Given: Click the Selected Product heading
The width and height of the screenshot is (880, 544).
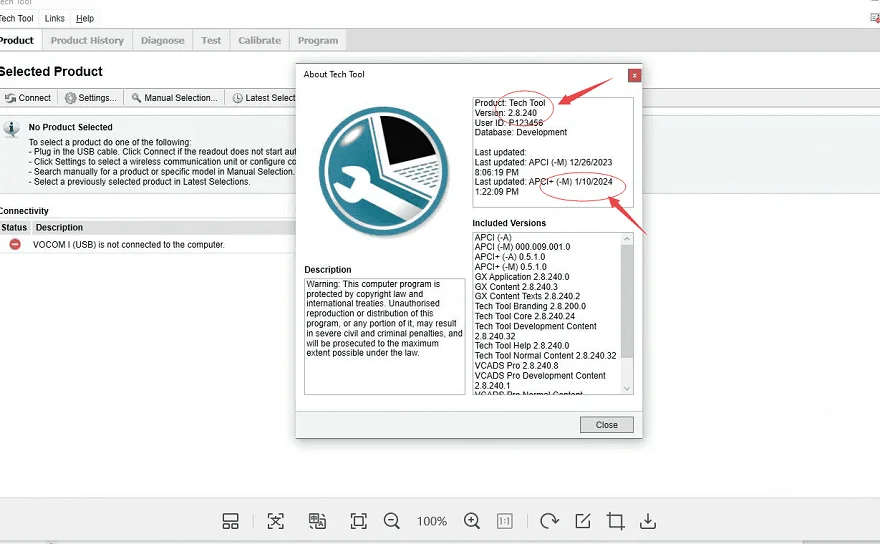Looking at the screenshot, I should [51, 72].
